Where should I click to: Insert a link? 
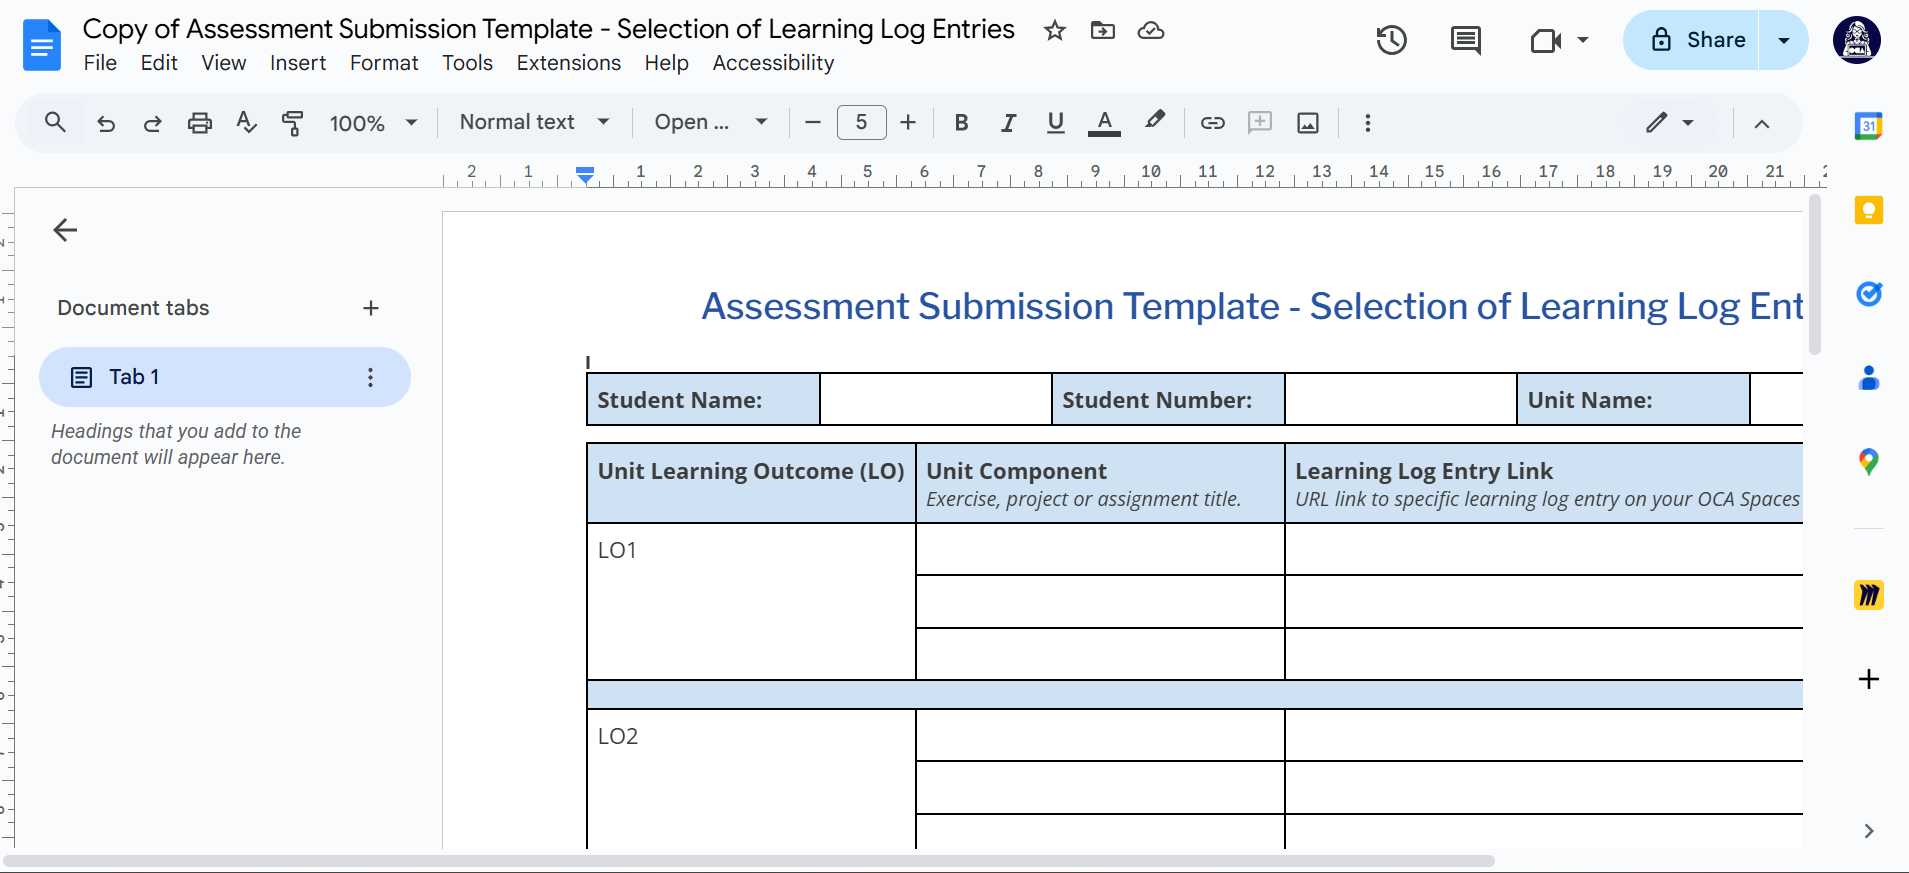pos(1213,123)
